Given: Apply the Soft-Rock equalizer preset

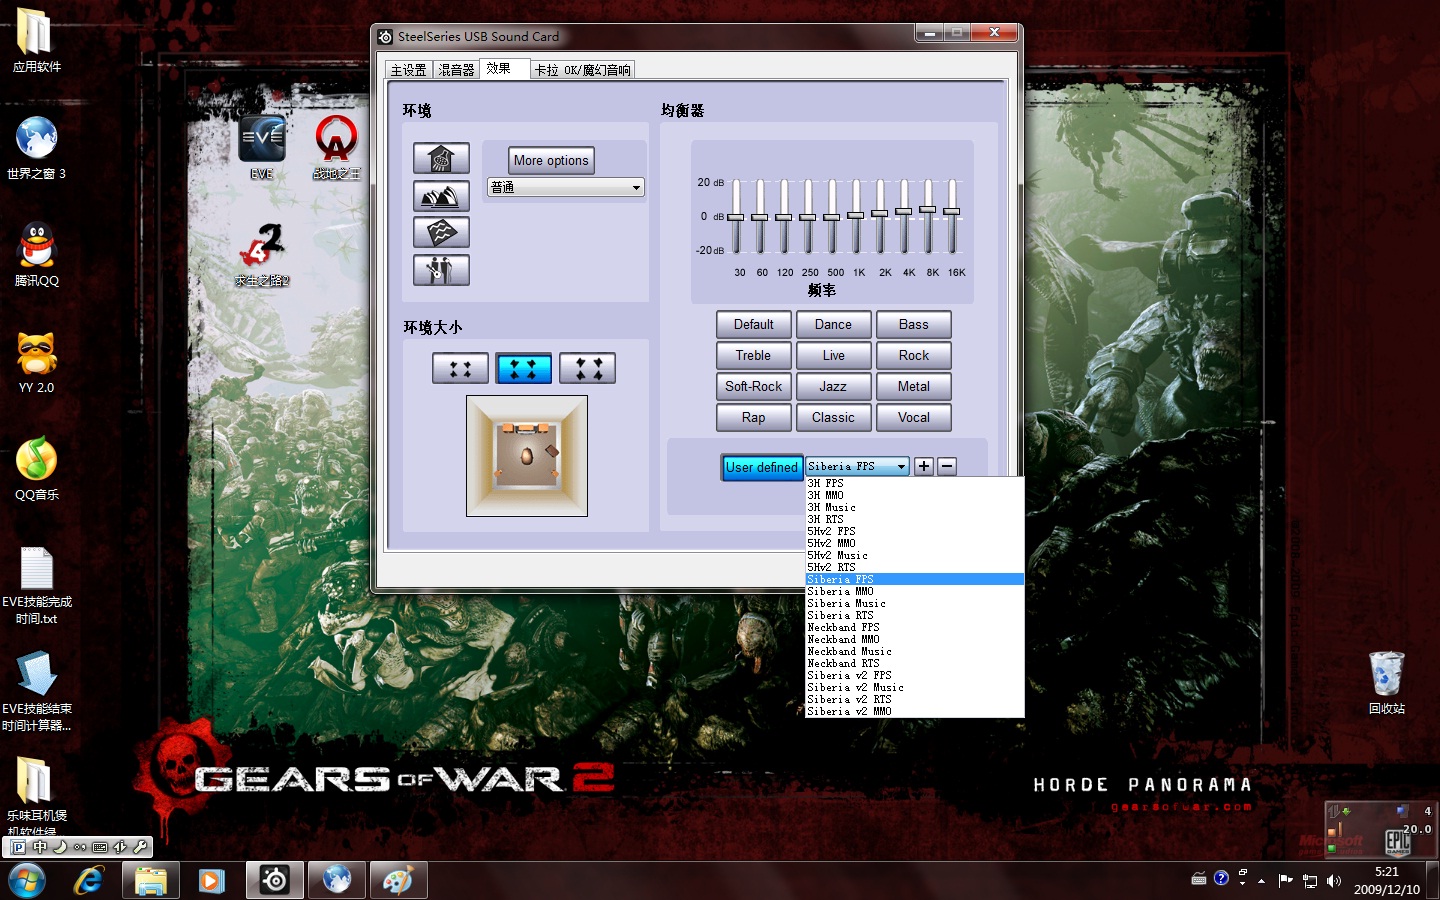Looking at the screenshot, I should click(x=753, y=386).
